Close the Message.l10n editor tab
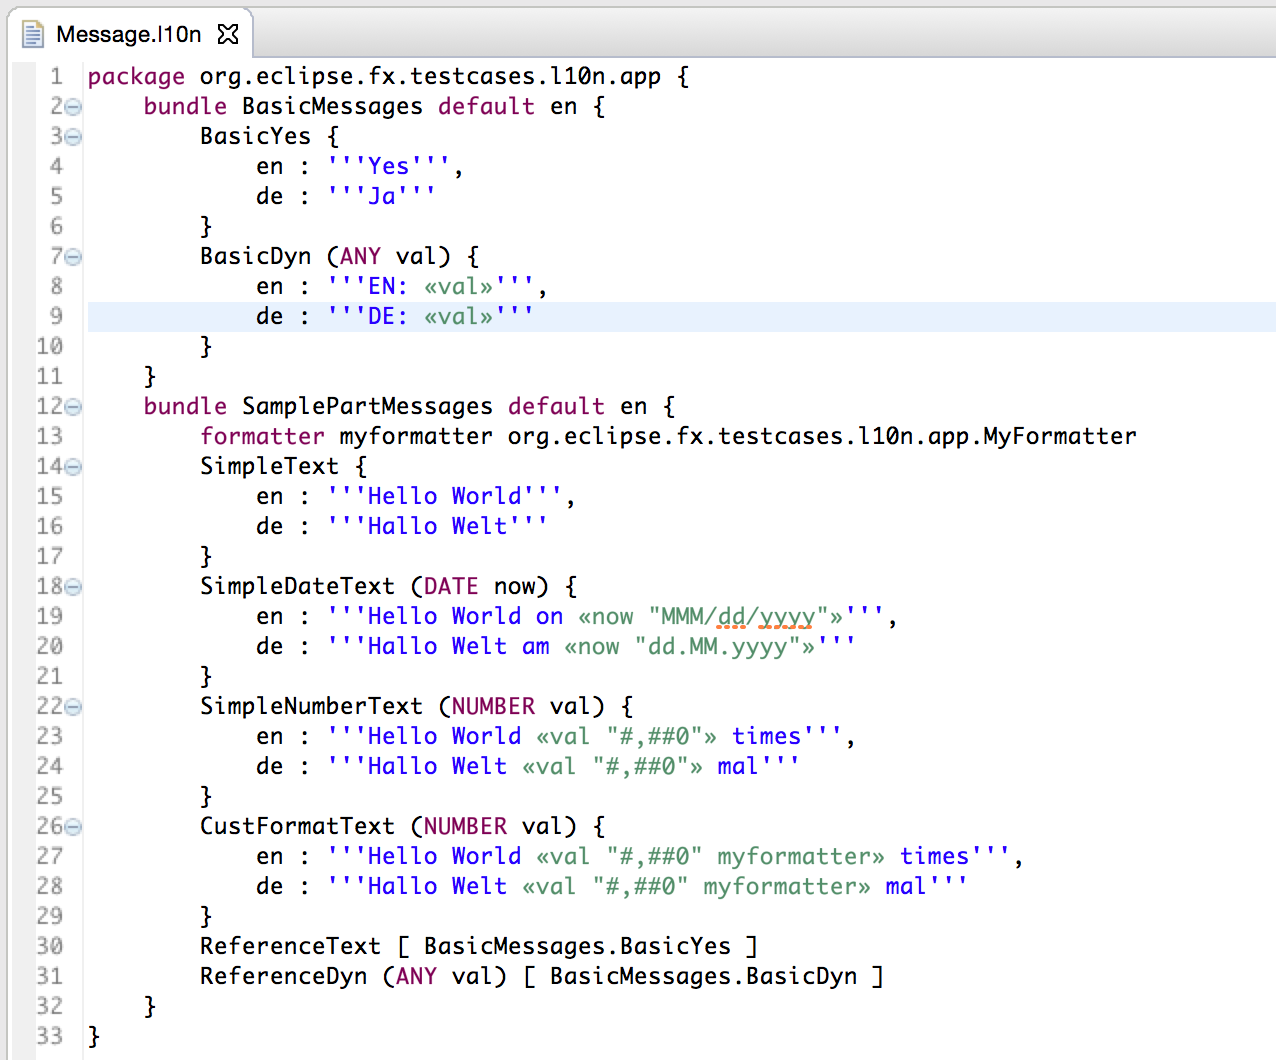Viewport: 1276px width, 1060px height. (228, 34)
